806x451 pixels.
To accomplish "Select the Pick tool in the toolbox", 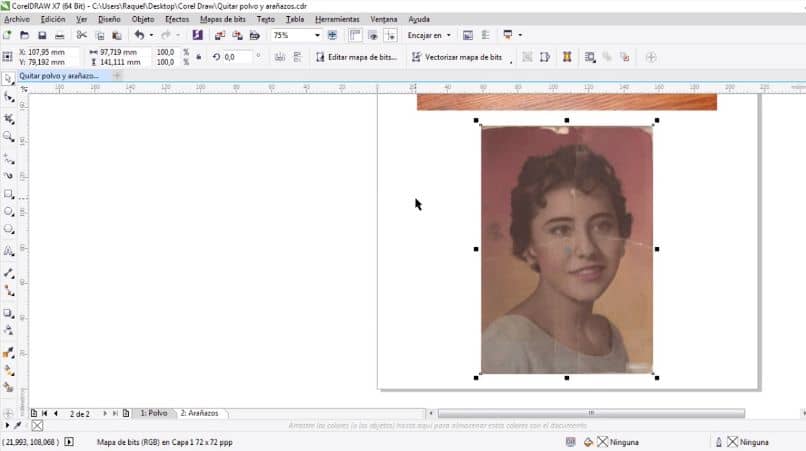I will point(9,77).
